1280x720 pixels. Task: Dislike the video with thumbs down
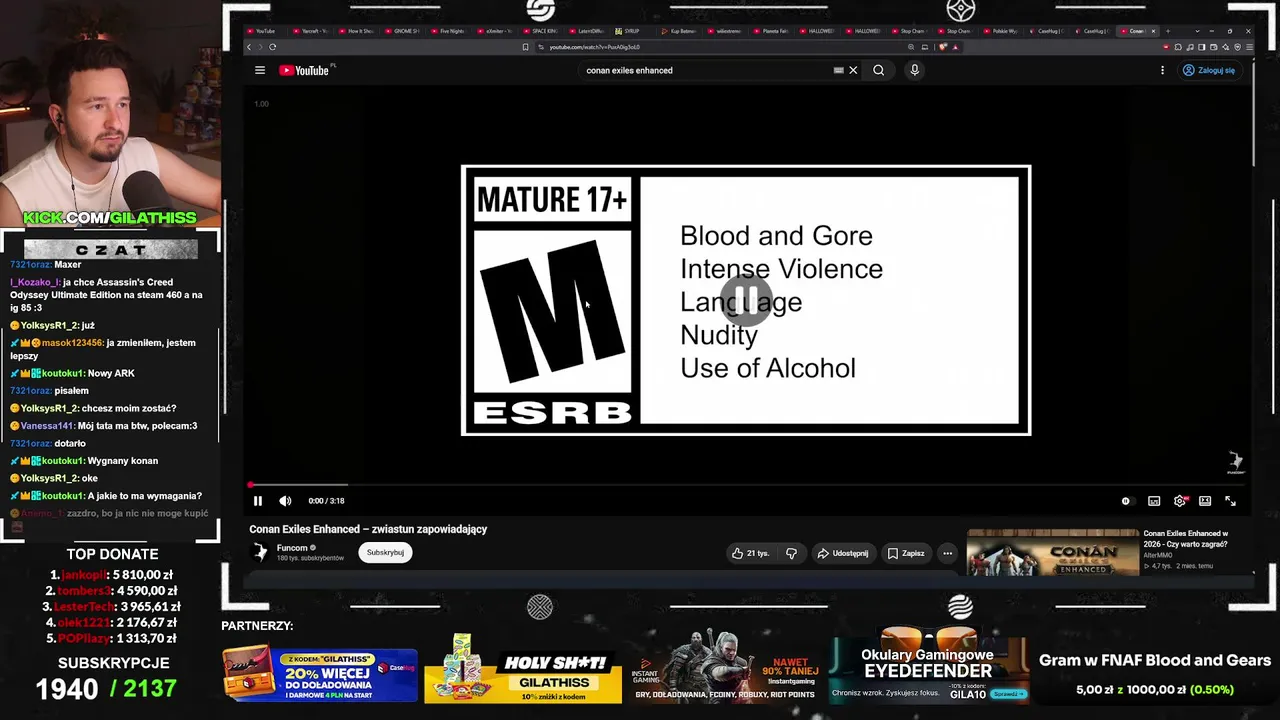(791, 553)
